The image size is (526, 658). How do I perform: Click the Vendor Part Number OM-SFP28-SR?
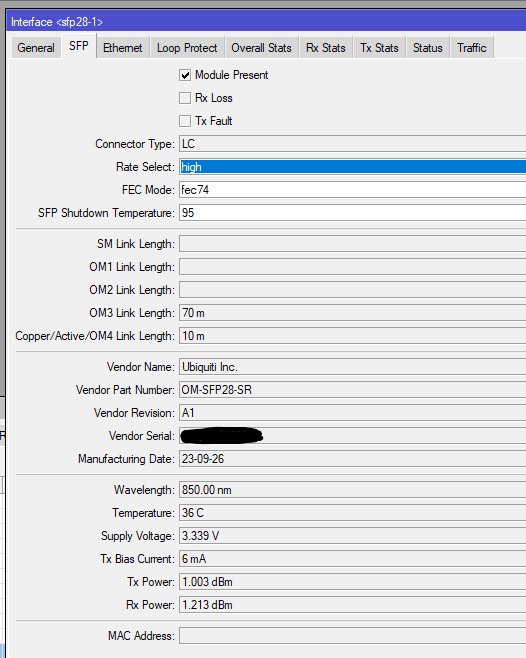click(353, 390)
